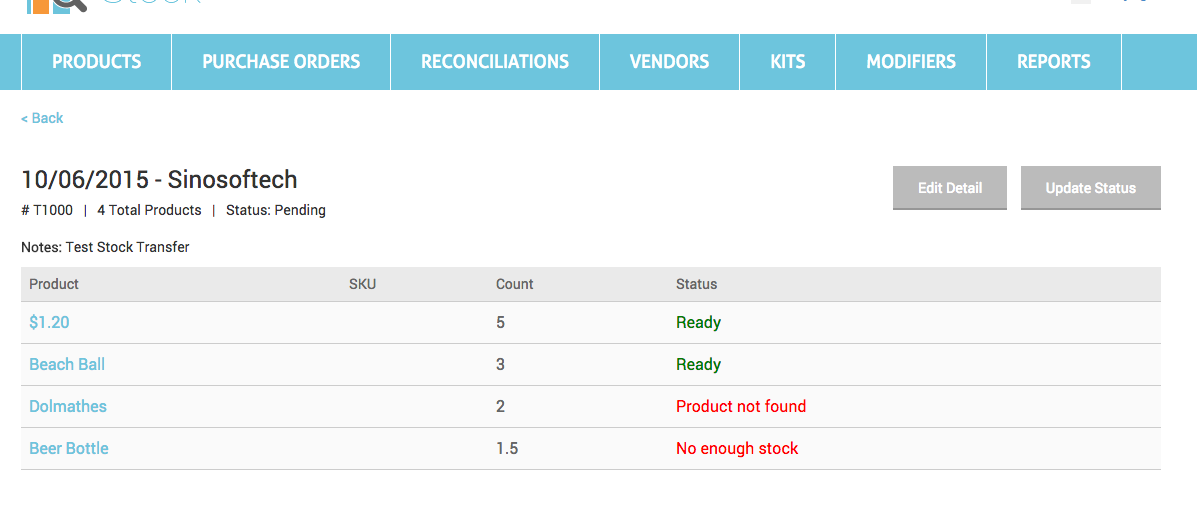1197x523 pixels.
Task: Click the 'Product not found' status text
Action: coord(740,407)
